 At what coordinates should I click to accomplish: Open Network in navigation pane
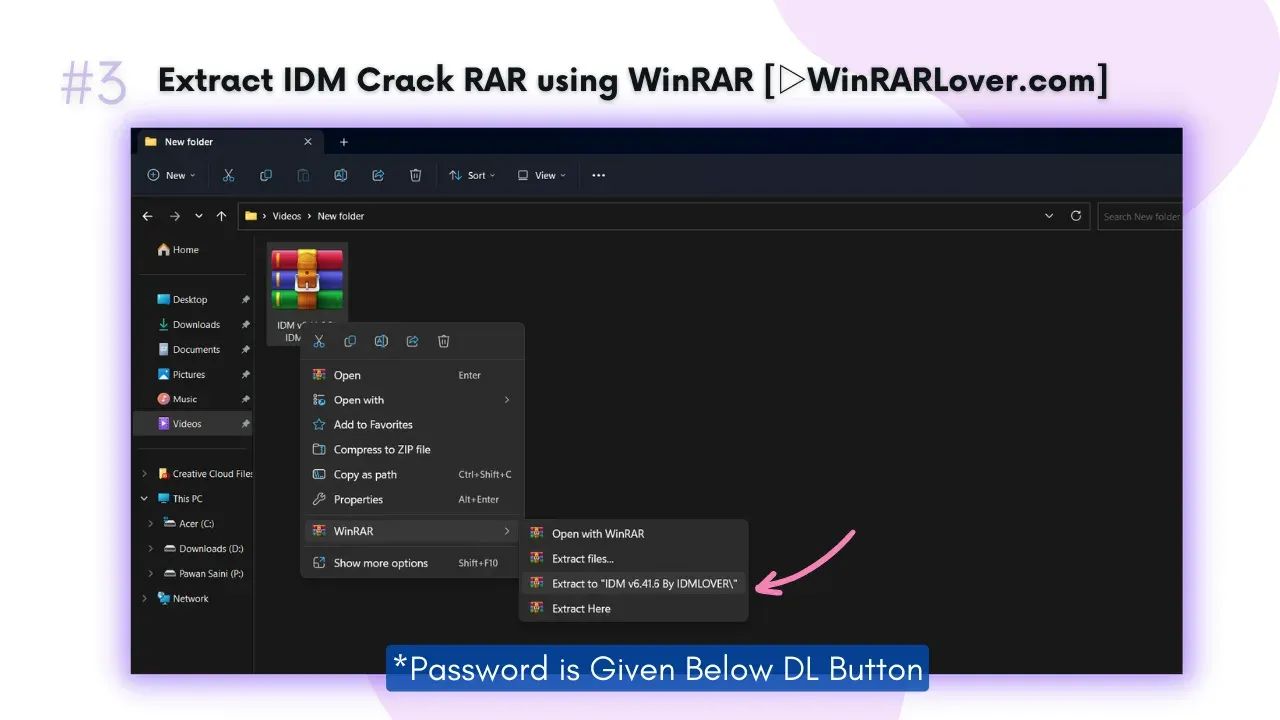pyautogui.click(x=183, y=599)
